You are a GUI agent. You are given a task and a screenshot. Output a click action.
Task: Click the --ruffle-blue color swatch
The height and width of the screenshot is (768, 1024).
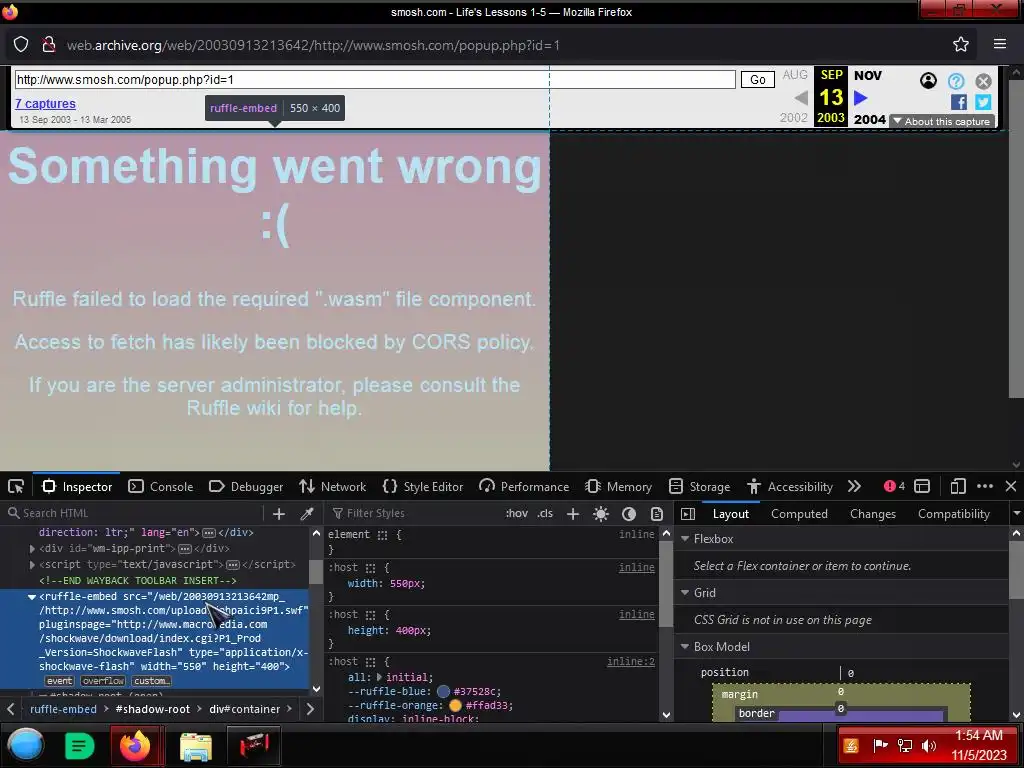coord(443,692)
